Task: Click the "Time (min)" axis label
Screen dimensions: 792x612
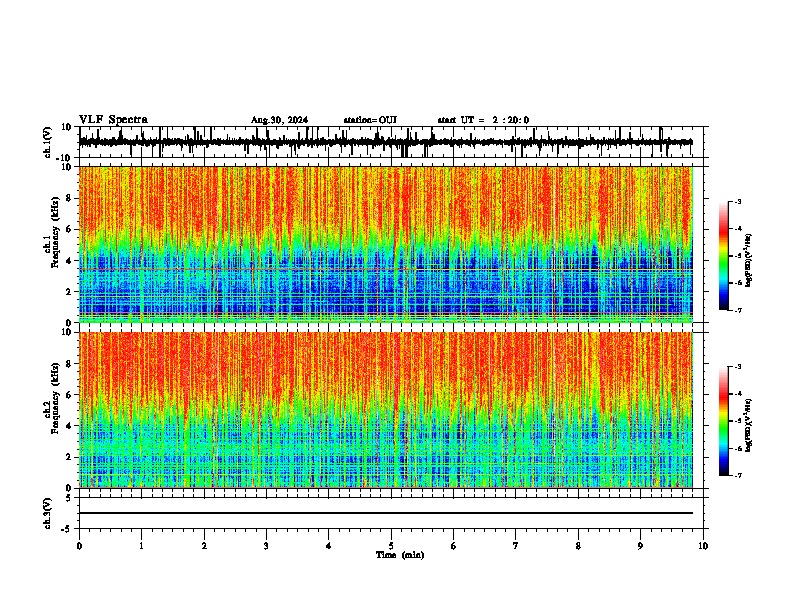Action: click(400, 555)
